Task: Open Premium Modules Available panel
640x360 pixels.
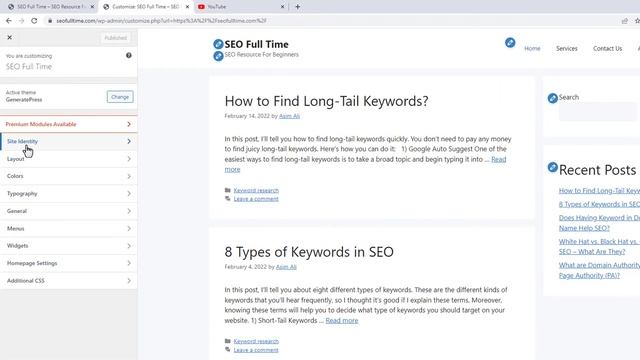Action: pyautogui.click(x=69, y=124)
